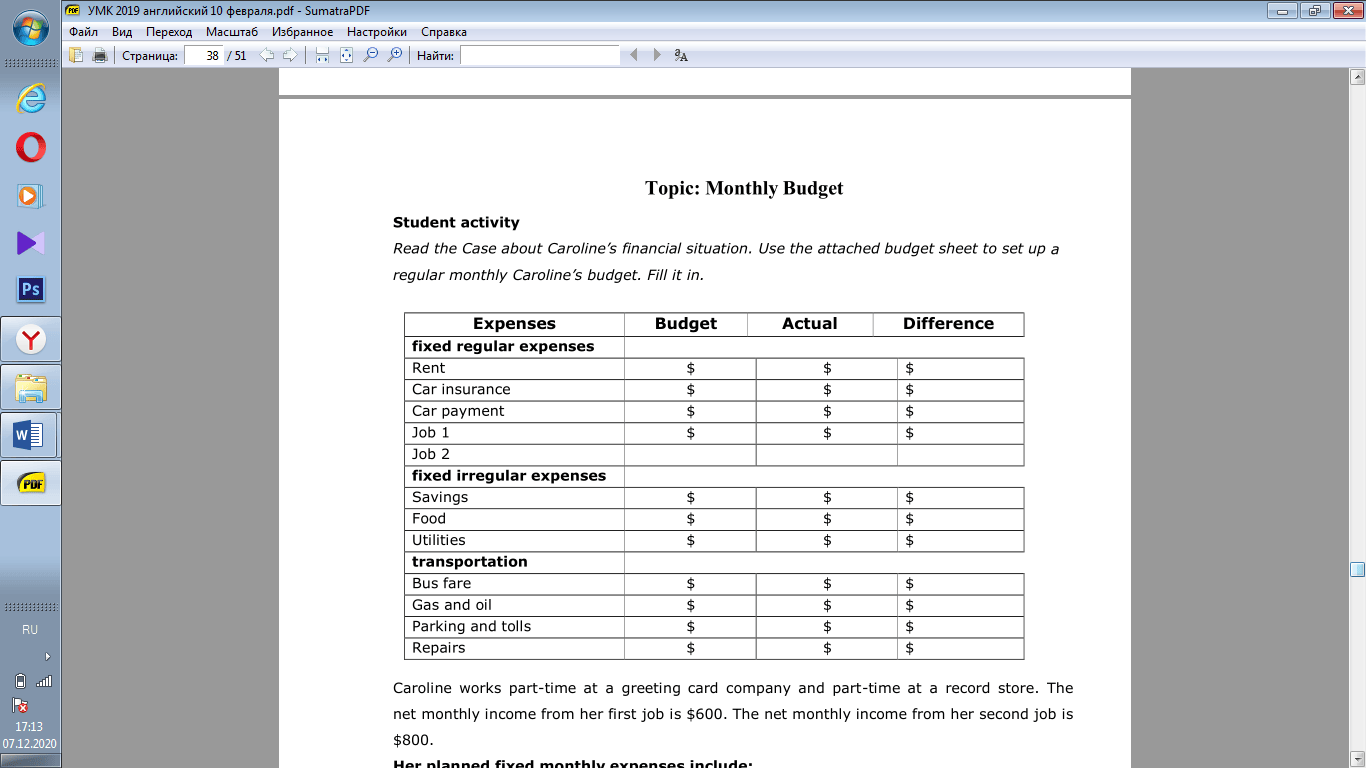The image size is (1366, 768).
Task: Open Windows Explorer from taskbar
Action: click(x=30, y=387)
